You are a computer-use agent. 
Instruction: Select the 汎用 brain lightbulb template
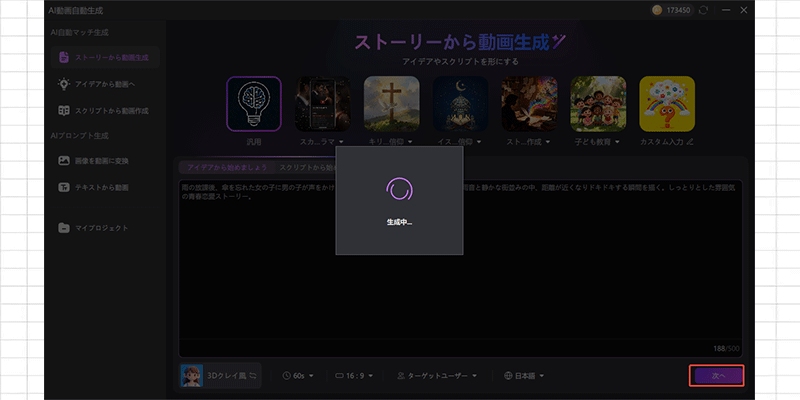point(254,104)
